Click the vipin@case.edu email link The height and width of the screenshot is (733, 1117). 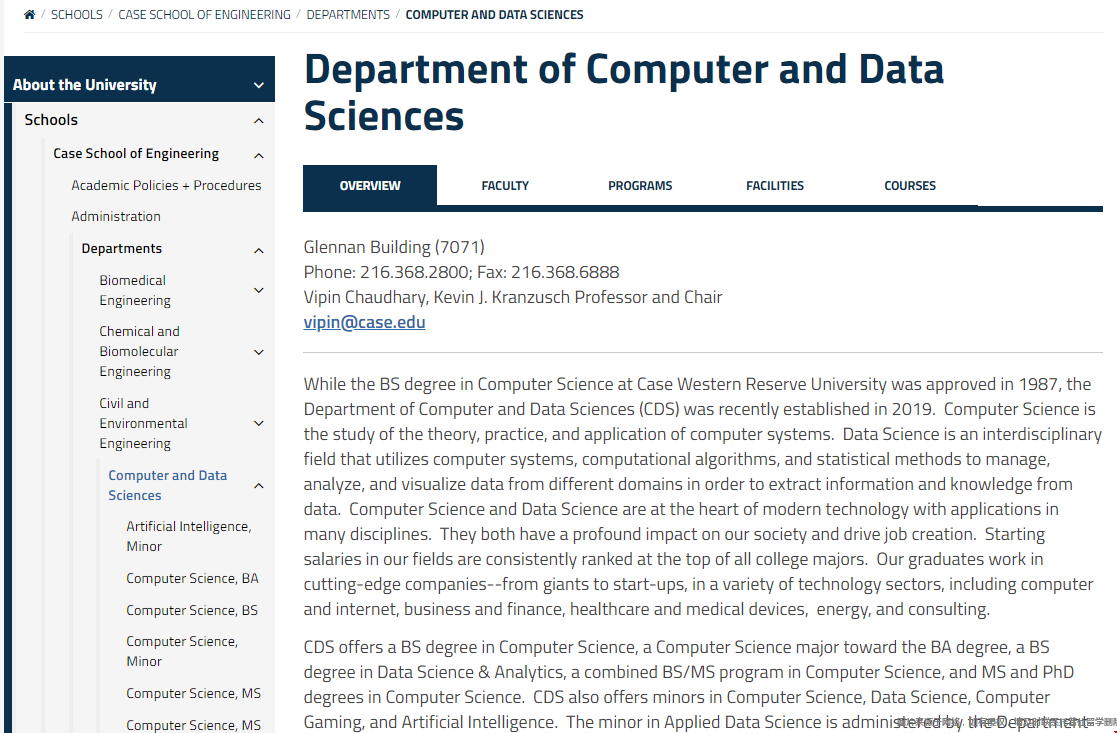pos(364,322)
